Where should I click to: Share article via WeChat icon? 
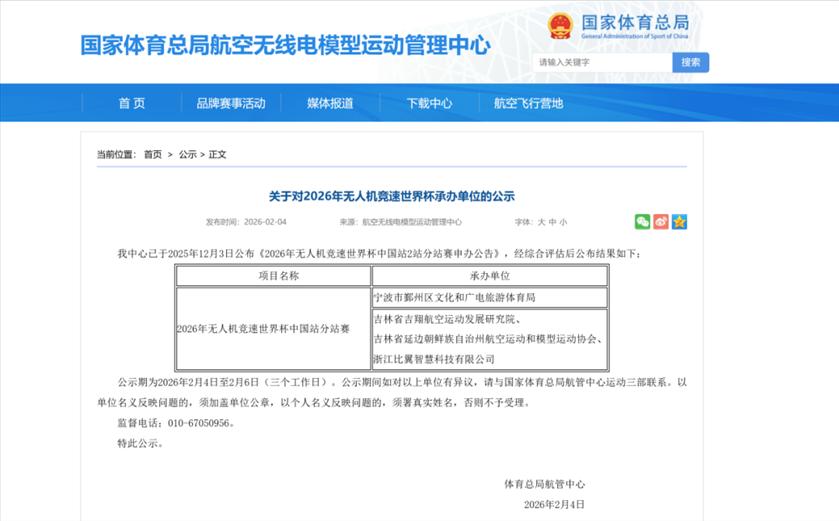click(642, 222)
